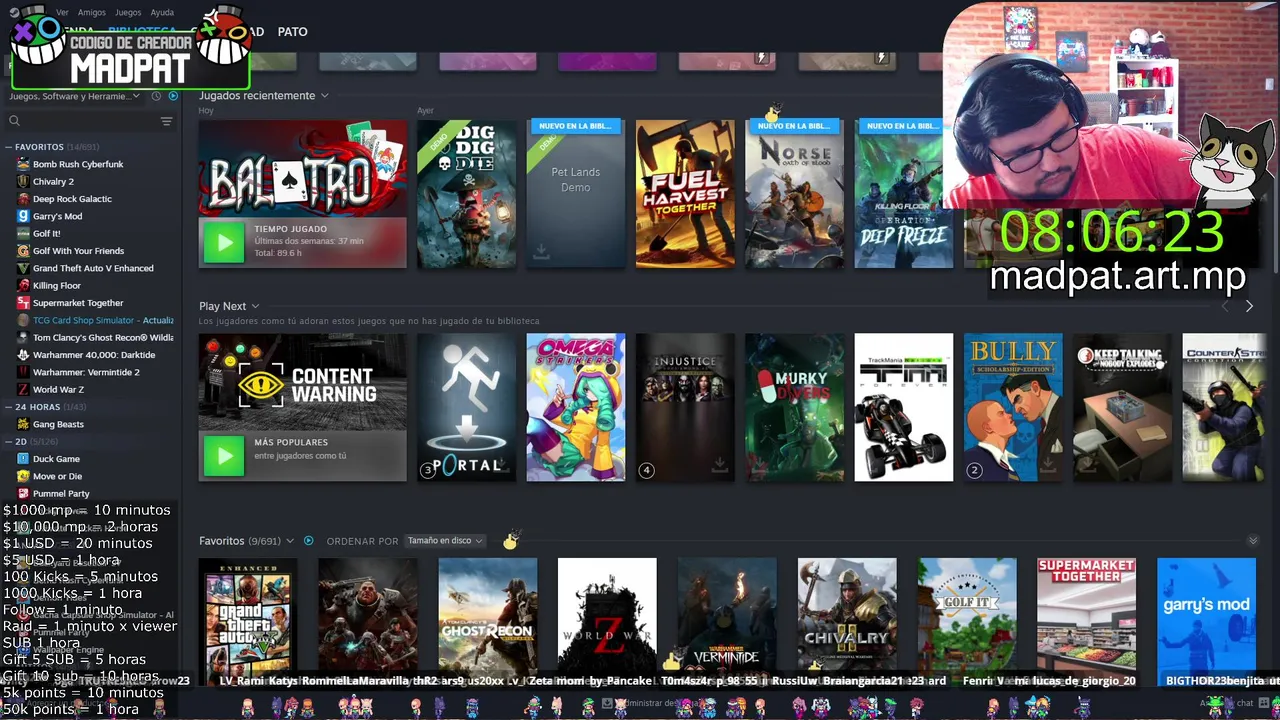
Task: Open the Fuel Harvest Together card
Action: (685, 194)
